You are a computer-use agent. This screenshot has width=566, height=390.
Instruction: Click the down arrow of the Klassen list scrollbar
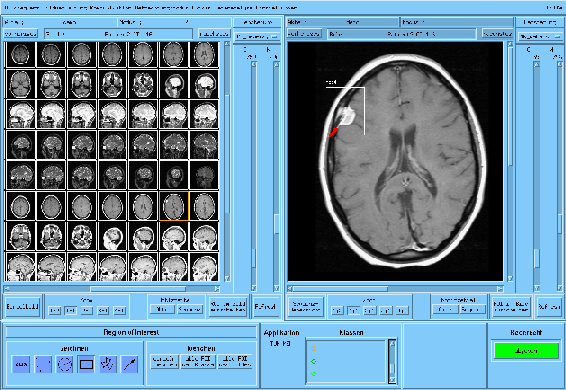click(392, 380)
